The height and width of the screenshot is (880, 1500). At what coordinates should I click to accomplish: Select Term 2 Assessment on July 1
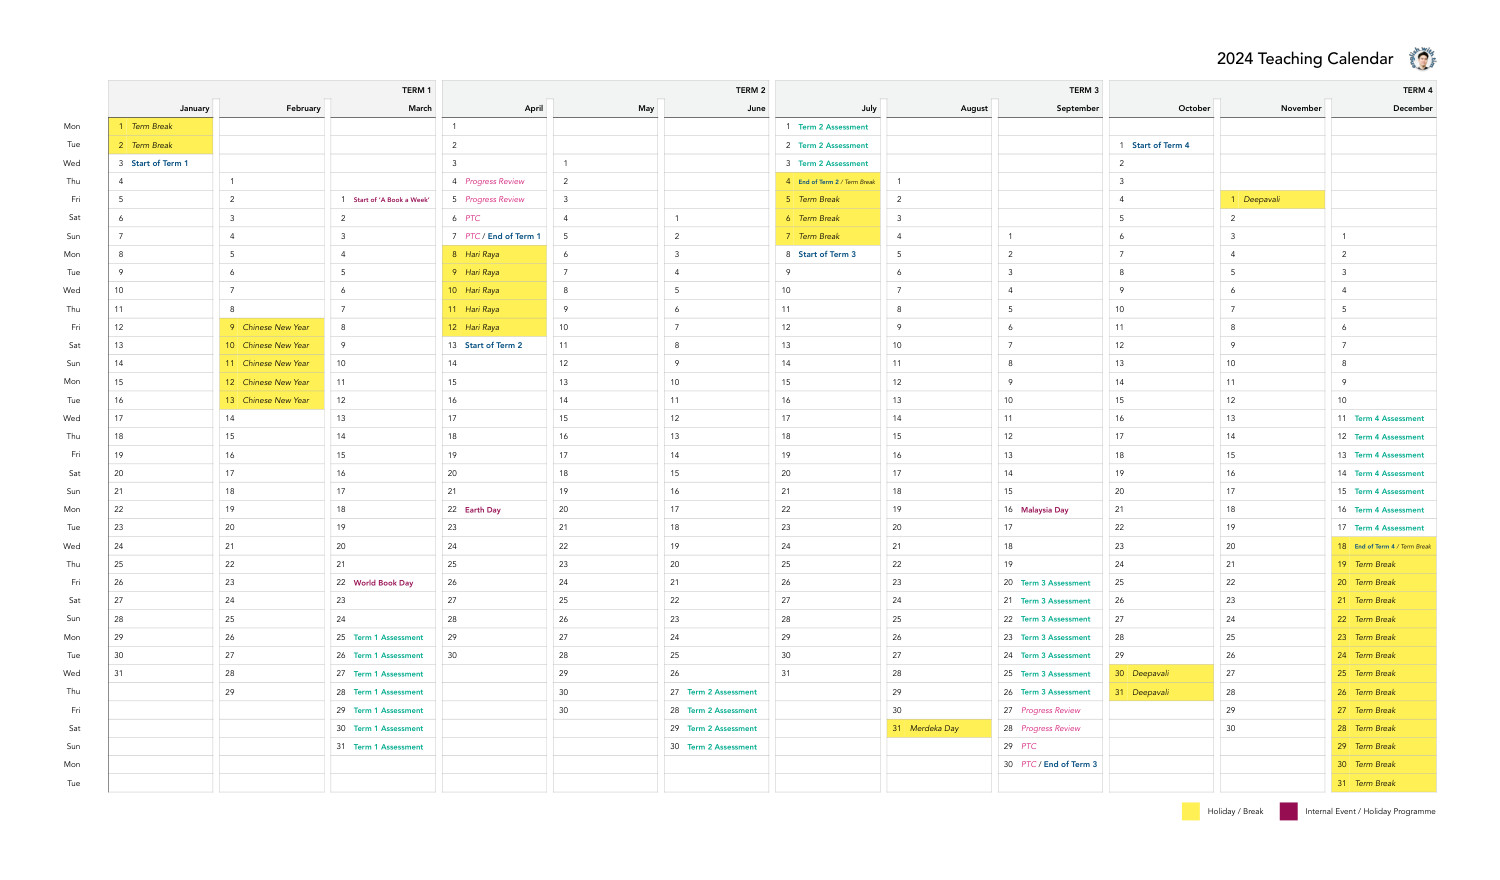833,127
